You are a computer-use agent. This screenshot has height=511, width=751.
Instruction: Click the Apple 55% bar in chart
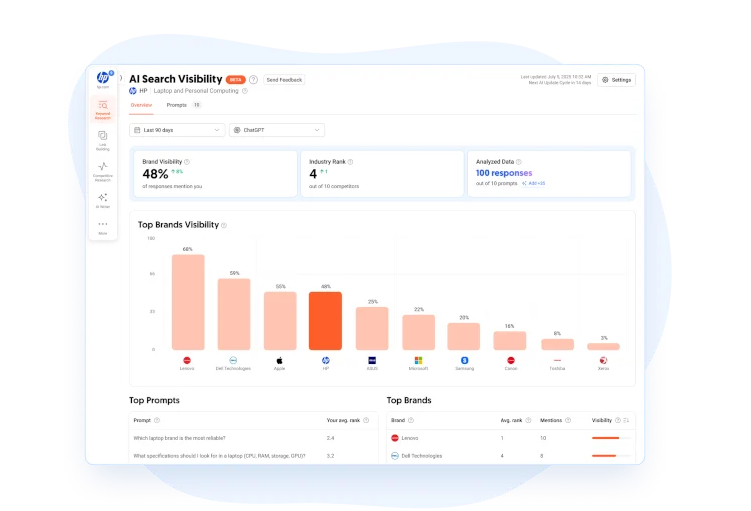pyautogui.click(x=280, y=321)
